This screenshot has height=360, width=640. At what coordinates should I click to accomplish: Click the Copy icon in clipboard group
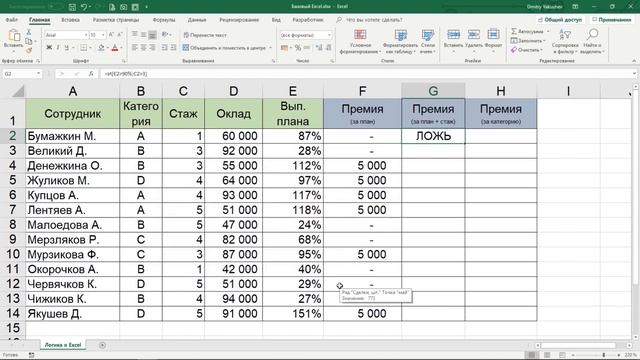click(x=29, y=41)
